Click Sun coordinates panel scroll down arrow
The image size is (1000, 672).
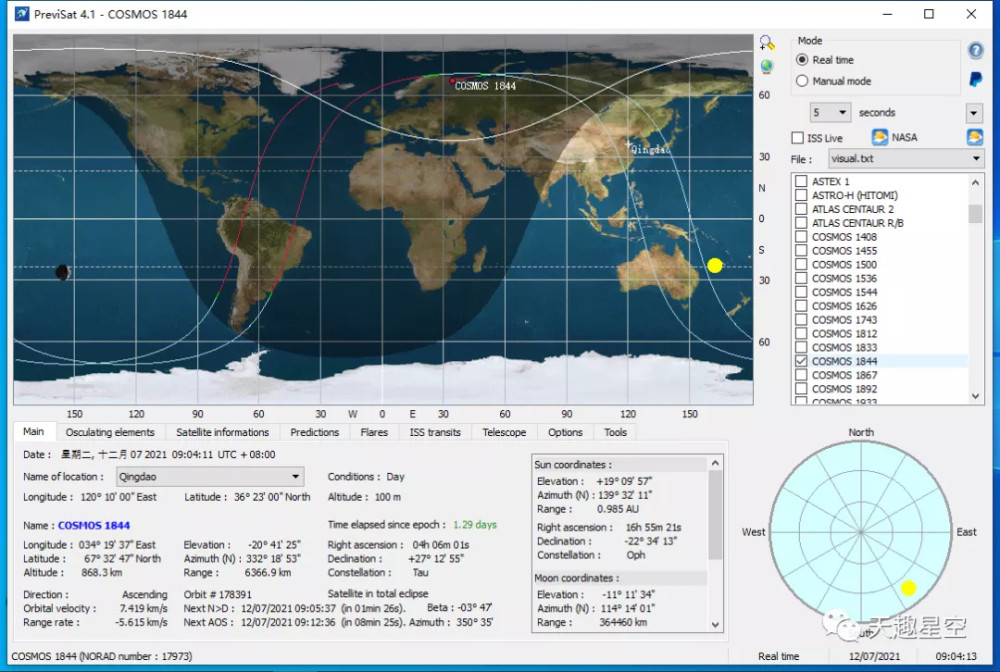pos(715,624)
